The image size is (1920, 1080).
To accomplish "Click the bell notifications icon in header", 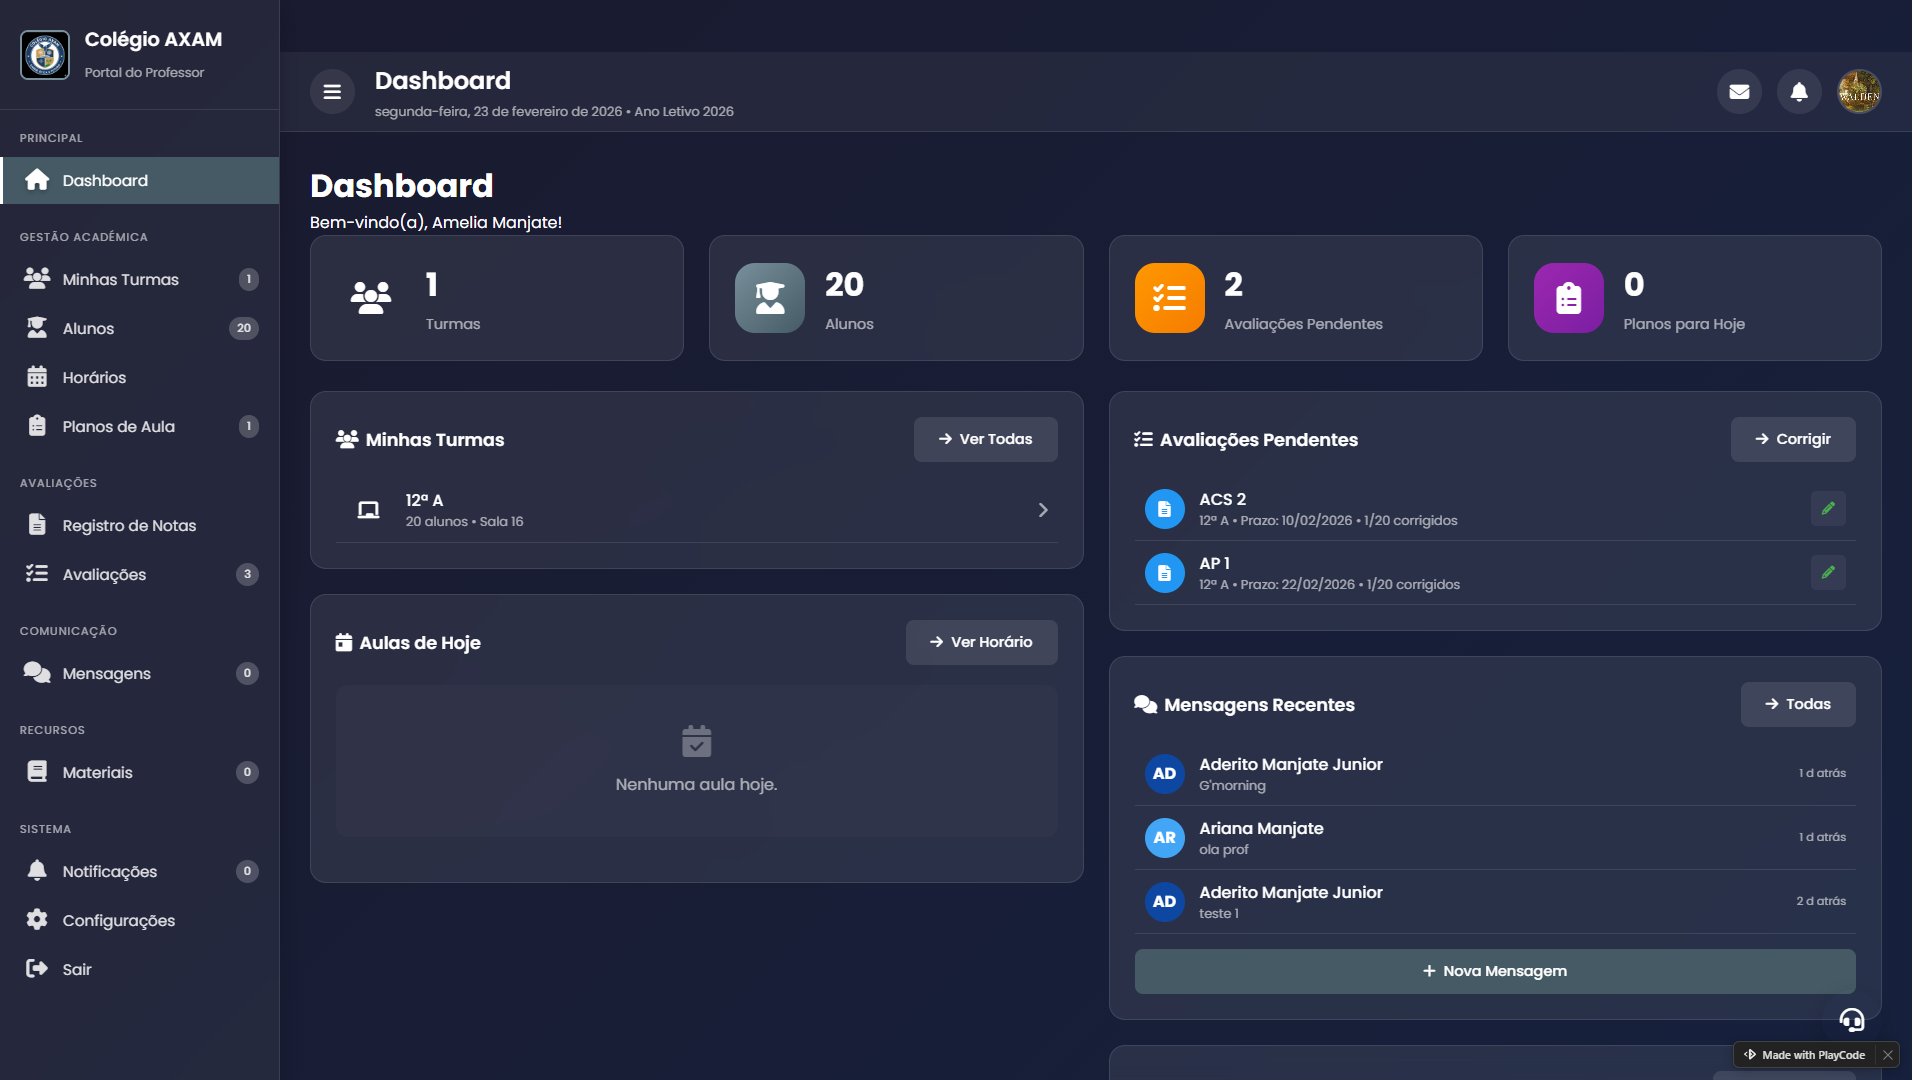I will (x=1799, y=92).
